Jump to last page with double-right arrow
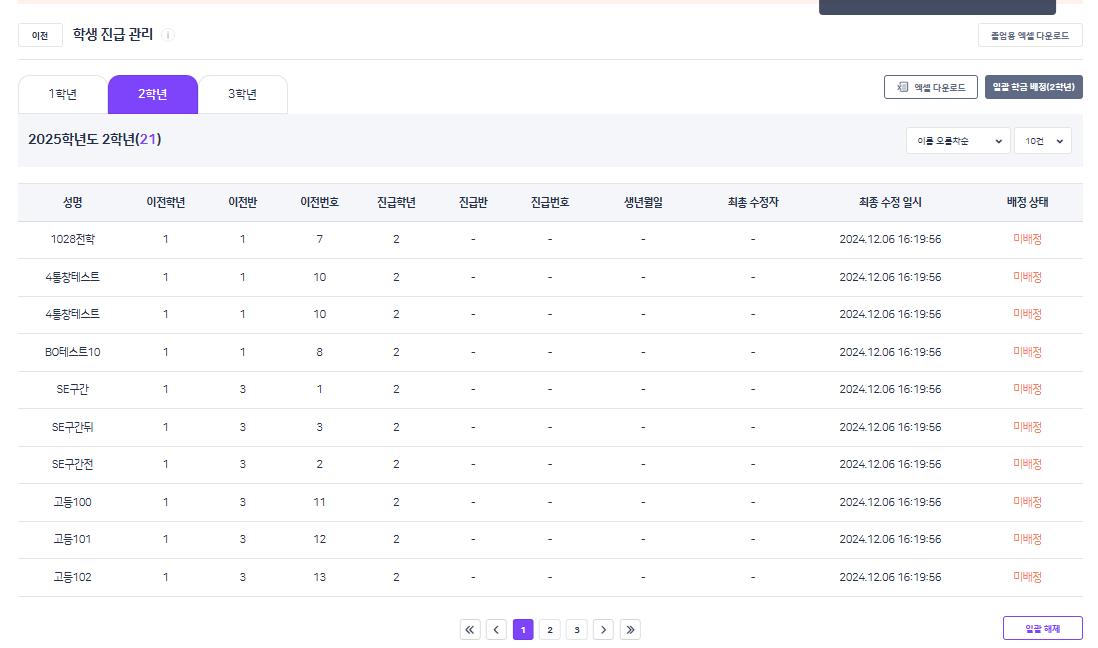 tap(630, 629)
